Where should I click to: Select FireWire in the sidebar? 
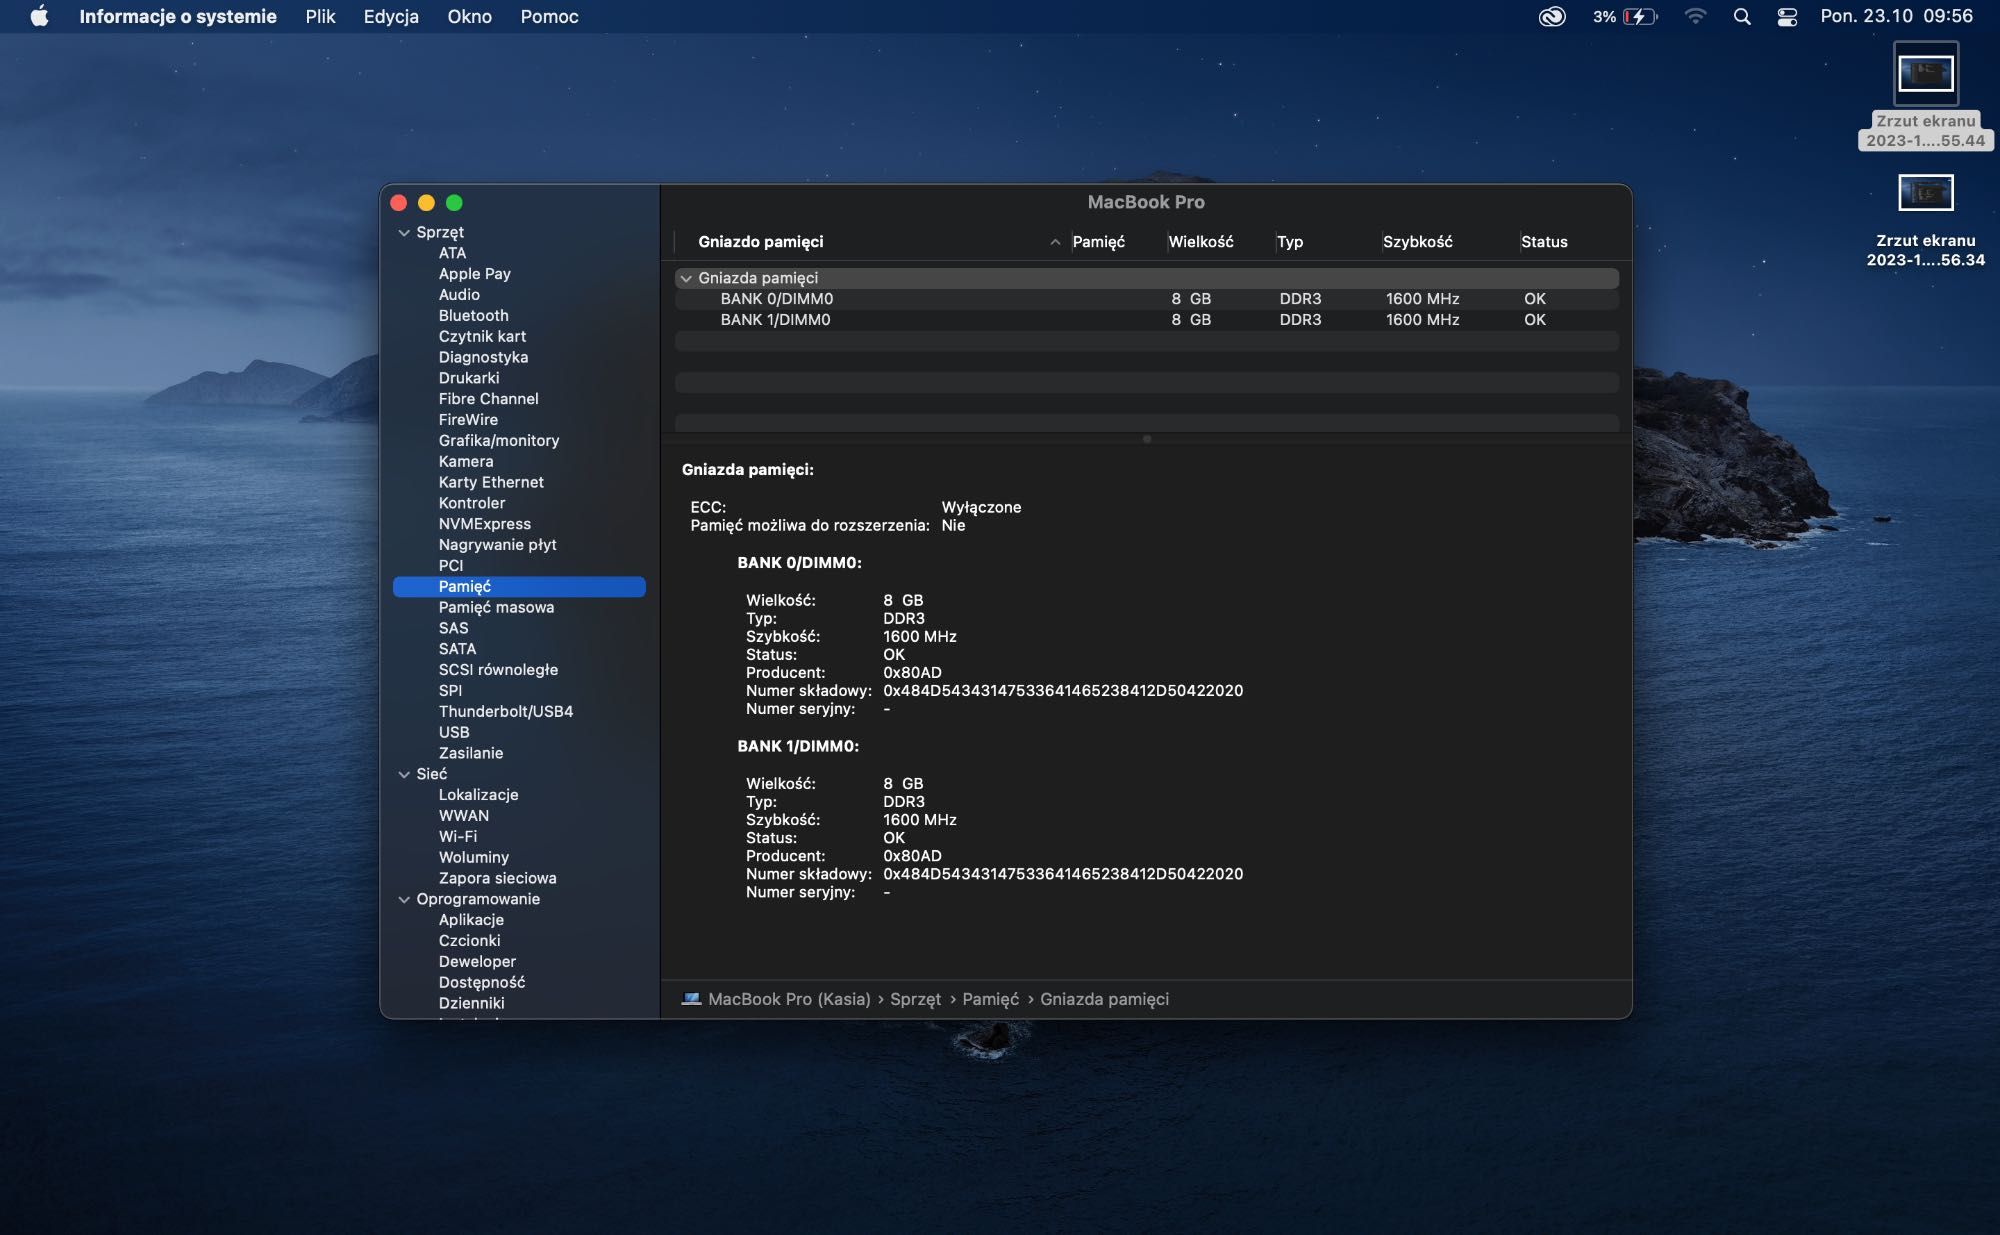point(468,420)
